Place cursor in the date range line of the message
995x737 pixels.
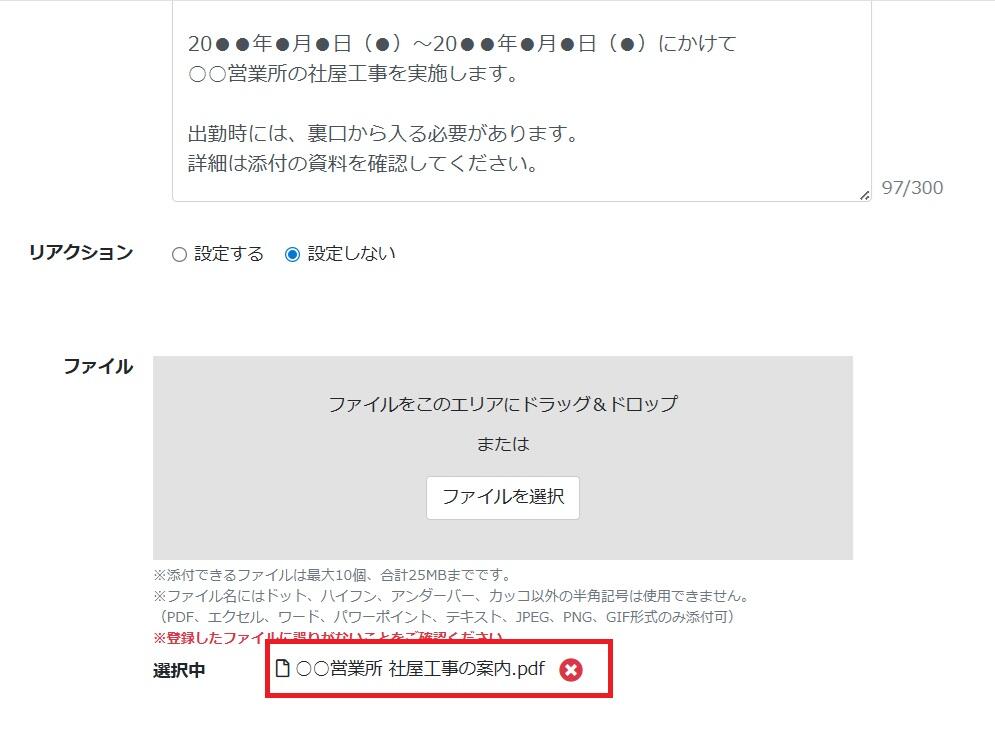click(x=462, y=43)
